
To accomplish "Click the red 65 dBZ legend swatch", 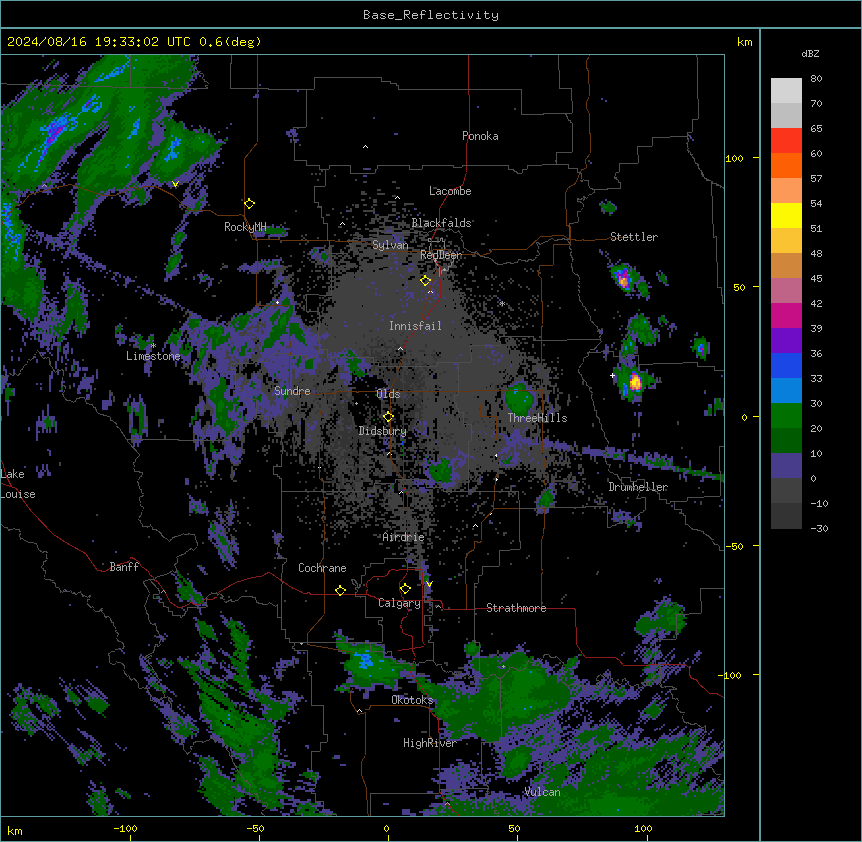I will tap(786, 140).
